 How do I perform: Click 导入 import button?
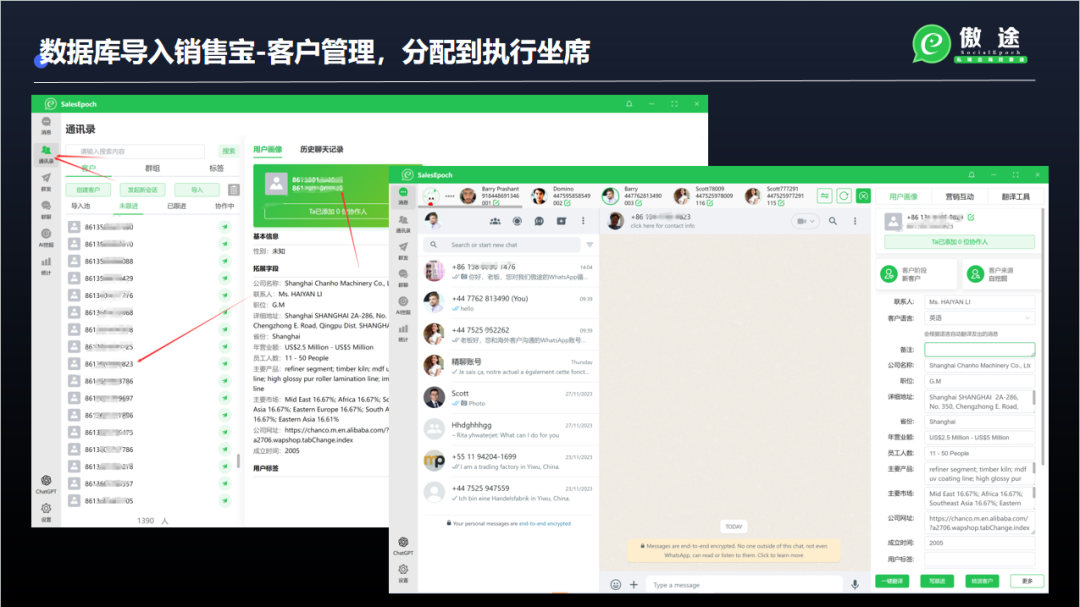coord(197,189)
